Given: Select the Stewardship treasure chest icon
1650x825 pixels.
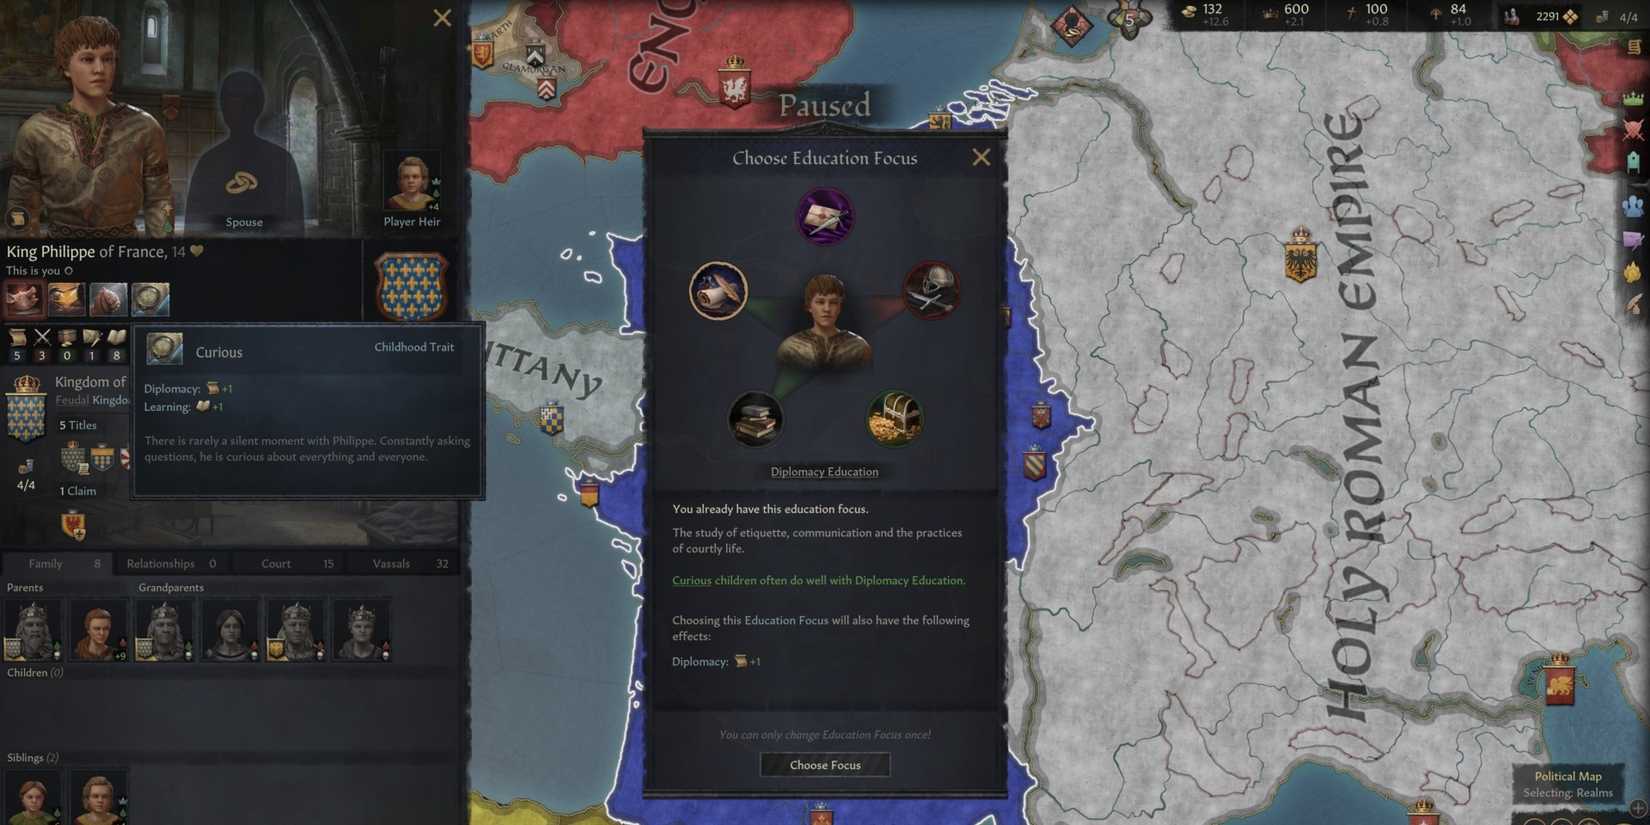Looking at the screenshot, I should click(895, 418).
